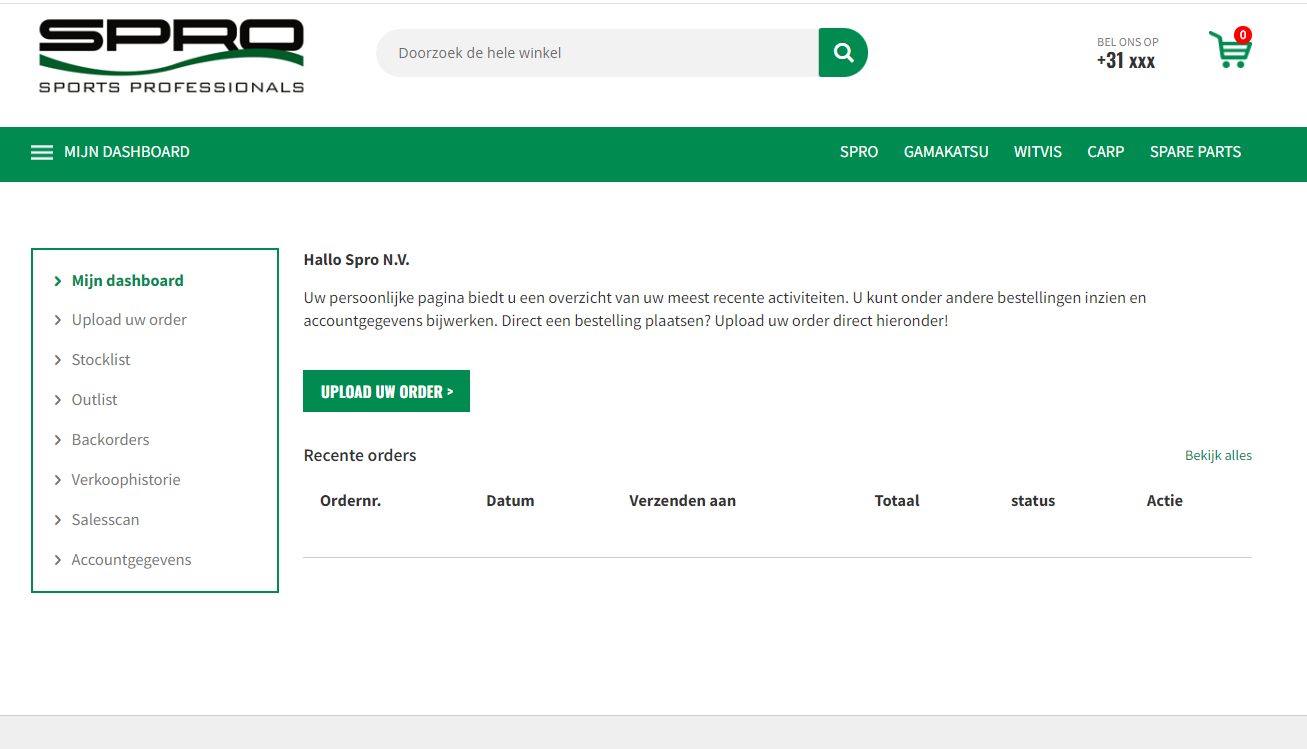The image size is (1307, 749).
Task: Open the GAMAKATSU category menu
Action: (945, 152)
